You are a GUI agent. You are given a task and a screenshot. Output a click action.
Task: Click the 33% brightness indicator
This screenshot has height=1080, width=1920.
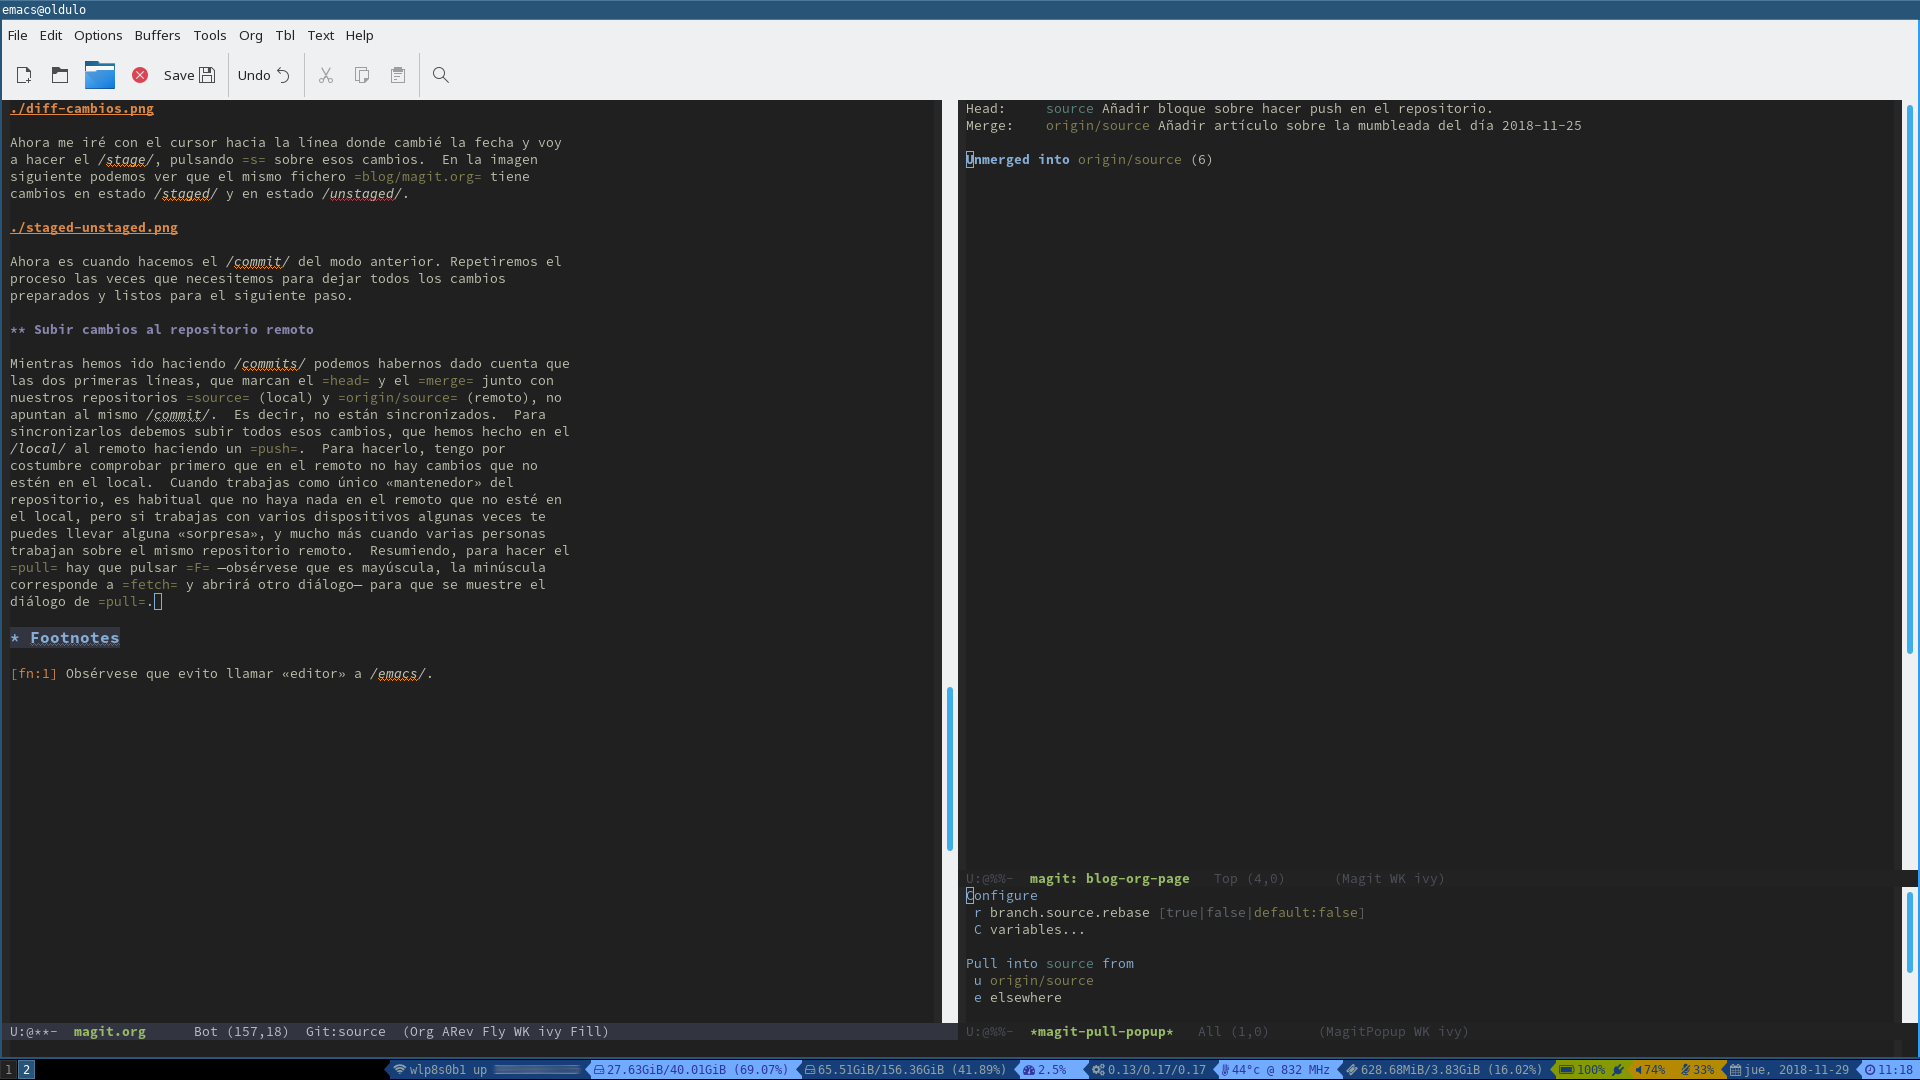click(1697, 1070)
